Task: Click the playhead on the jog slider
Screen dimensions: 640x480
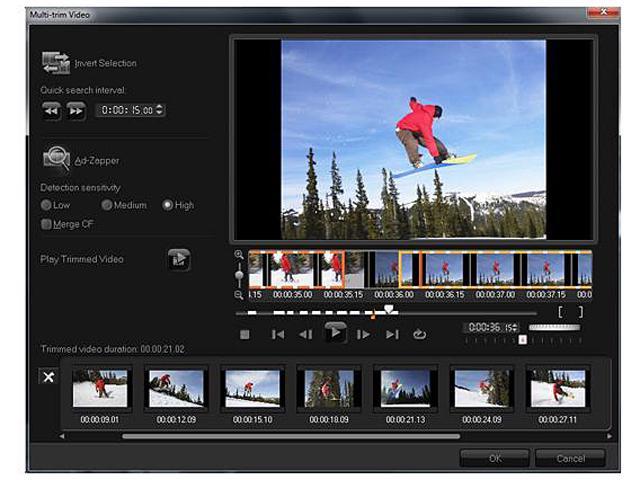Action: [x=389, y=310]
